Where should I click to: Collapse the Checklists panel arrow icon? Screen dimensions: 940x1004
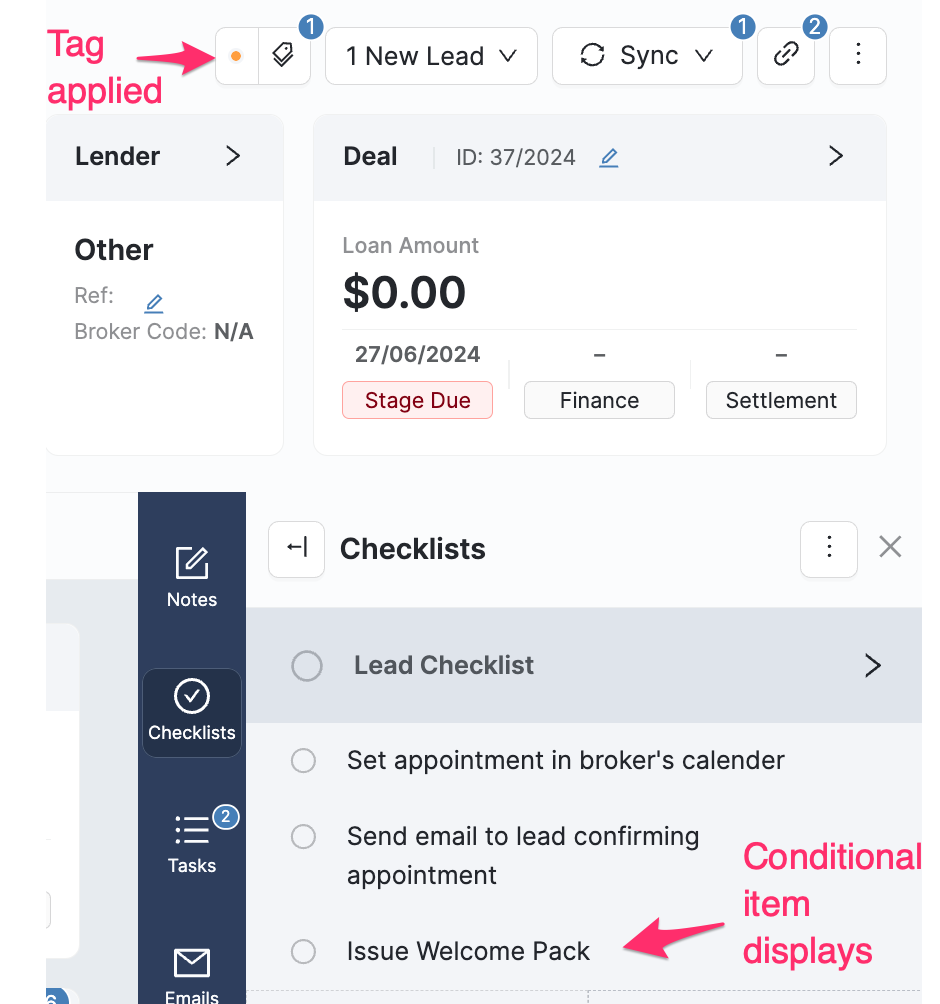(296, 549)
